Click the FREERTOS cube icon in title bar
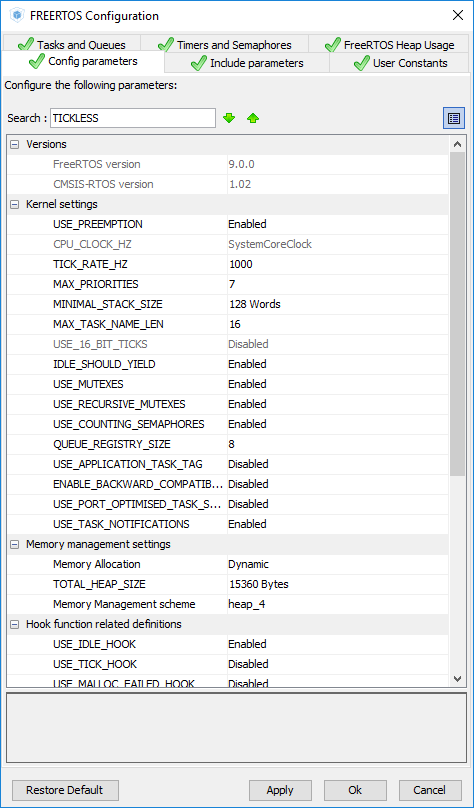474x808 pixels. 18,15
